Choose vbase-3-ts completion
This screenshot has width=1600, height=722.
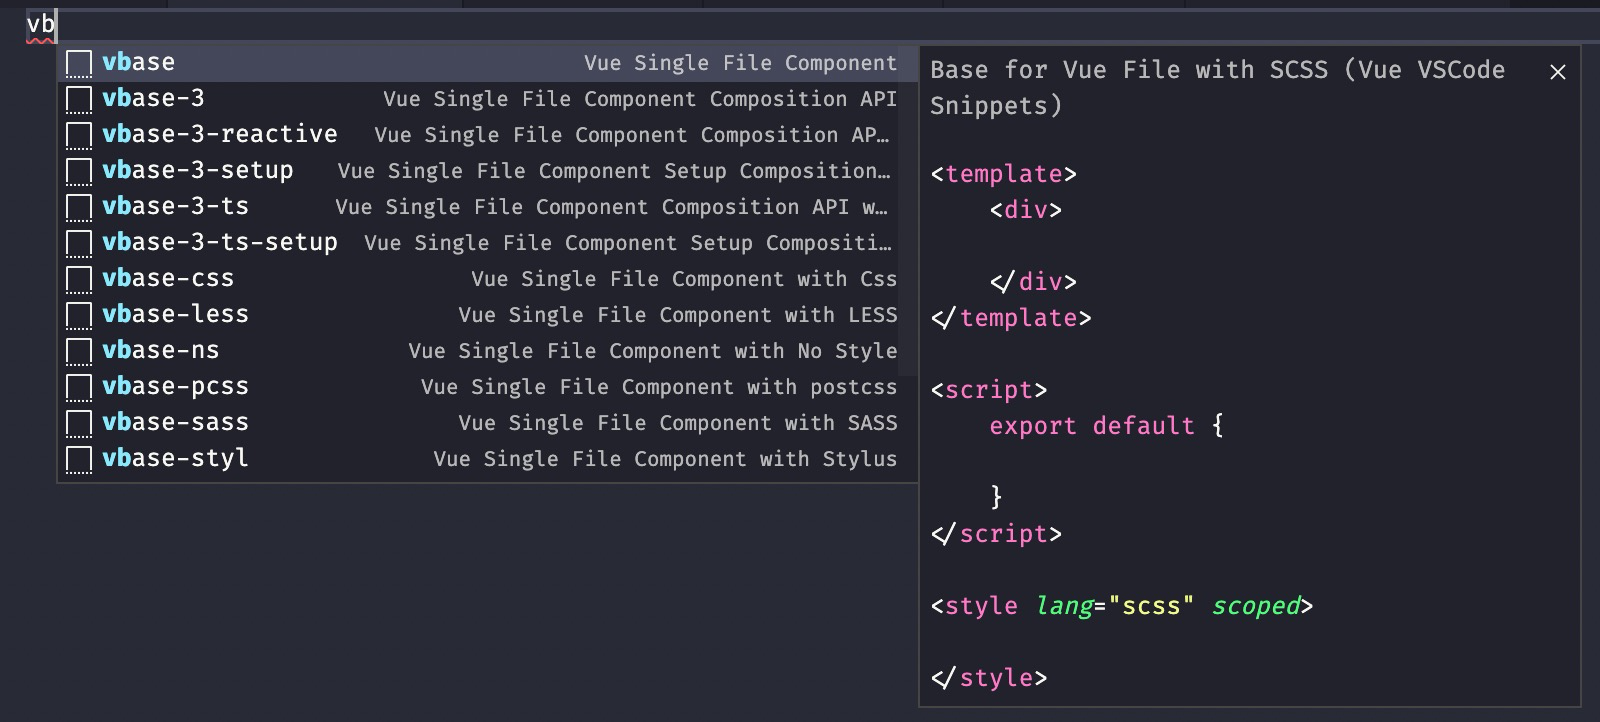pos(487,207)
